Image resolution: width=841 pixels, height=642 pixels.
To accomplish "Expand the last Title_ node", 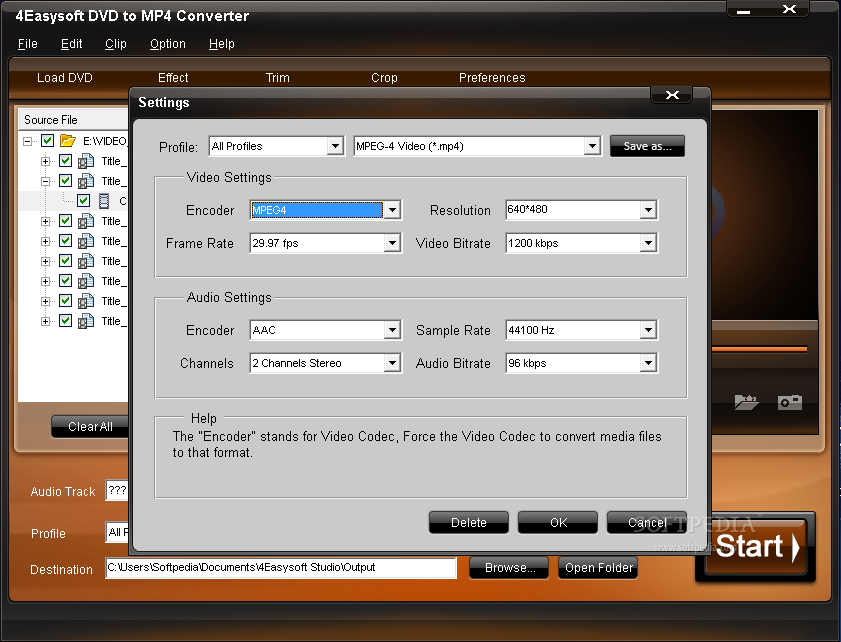I will pyautogui.click(x=46, y=321).
